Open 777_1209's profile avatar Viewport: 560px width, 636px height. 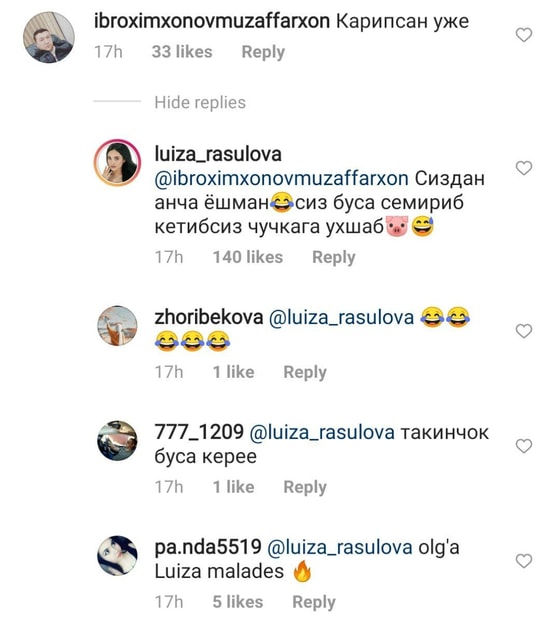118,440
